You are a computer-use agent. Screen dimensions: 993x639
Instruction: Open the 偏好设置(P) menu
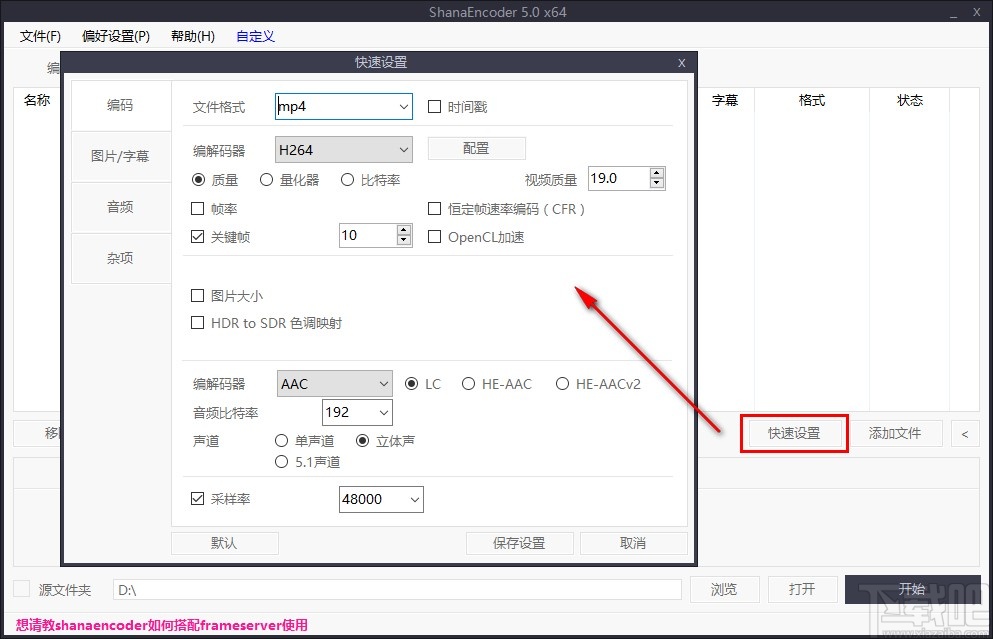point(116,36)
